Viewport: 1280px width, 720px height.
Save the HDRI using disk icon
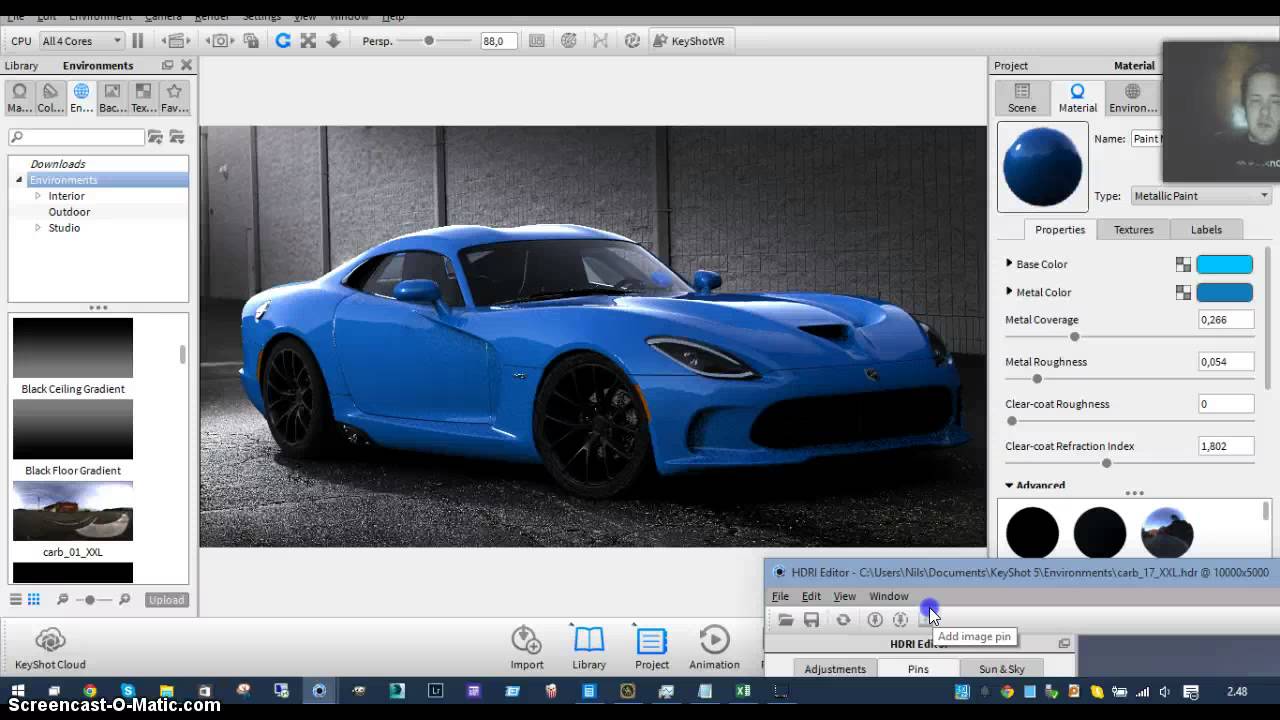pyautogui.click(x=811, y=620)
